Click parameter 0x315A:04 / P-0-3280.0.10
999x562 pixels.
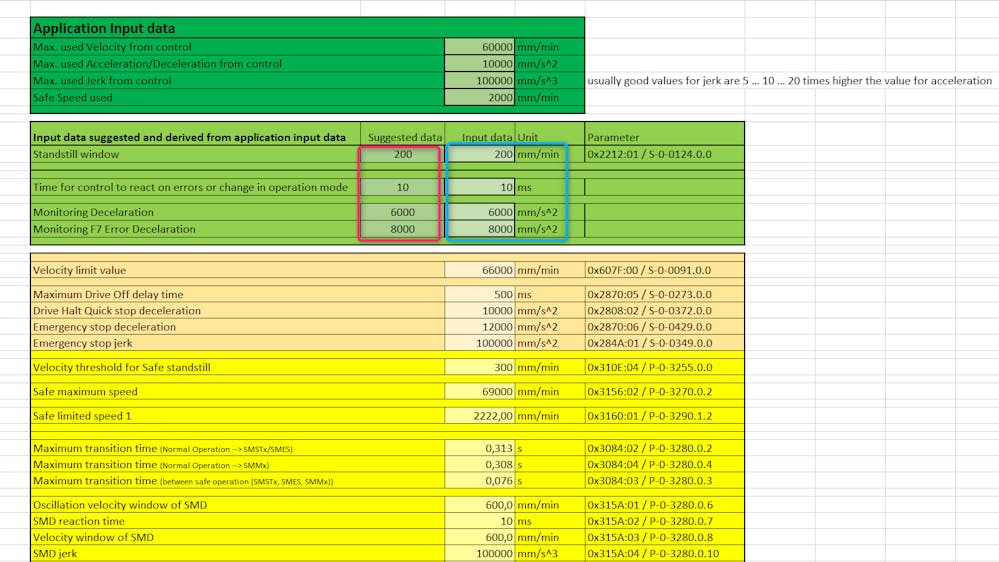click(x=653, y=554)
